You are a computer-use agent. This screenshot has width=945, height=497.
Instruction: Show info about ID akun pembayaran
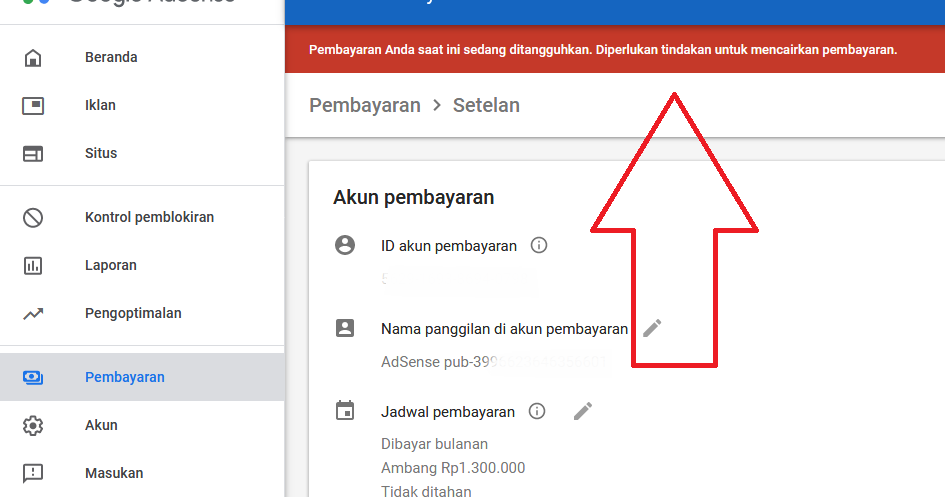(x=539, y=245)
